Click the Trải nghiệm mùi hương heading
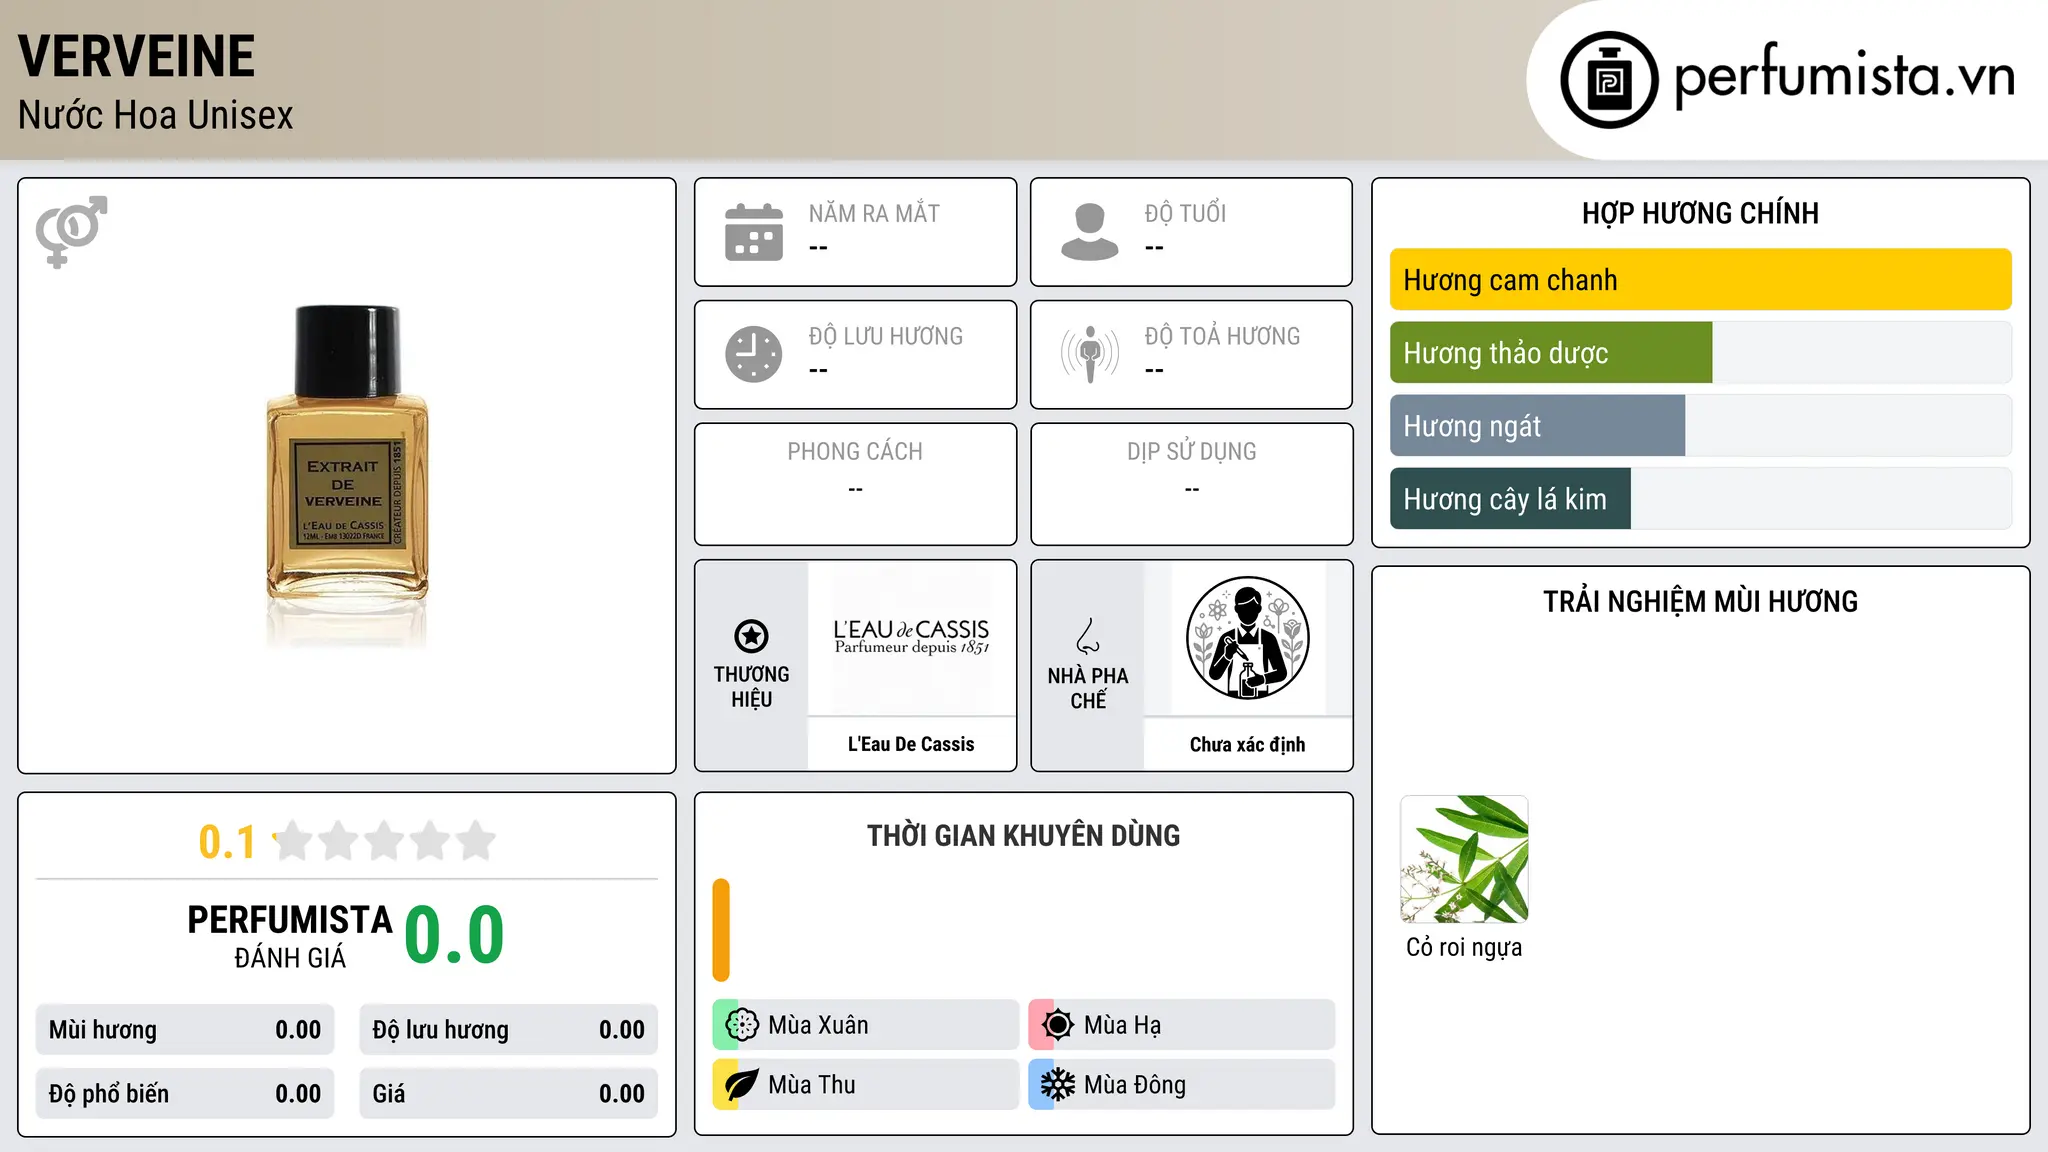The image size is (2048, 1152). click(x=1700, y=601)
